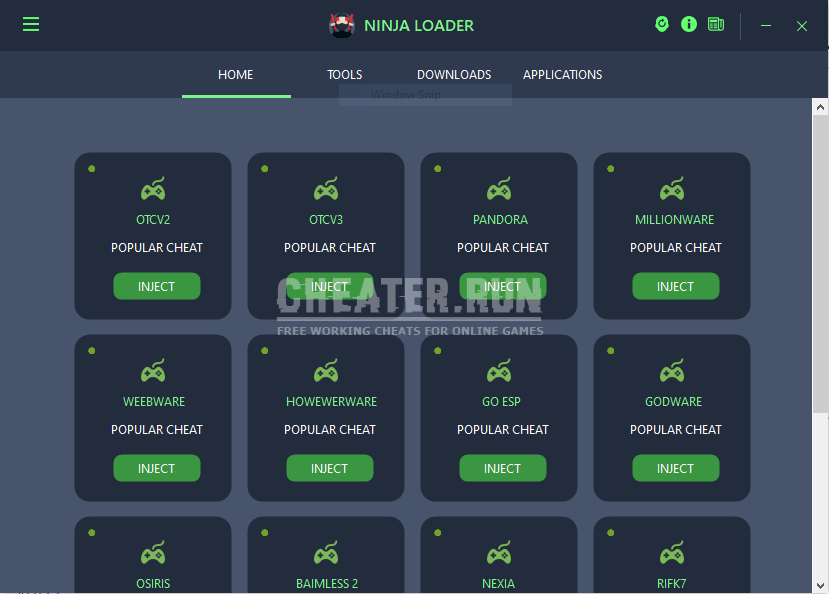Click the MILLIONWARE gamepad icon
Screen dimensions: 829x594
tap(672, 188)
